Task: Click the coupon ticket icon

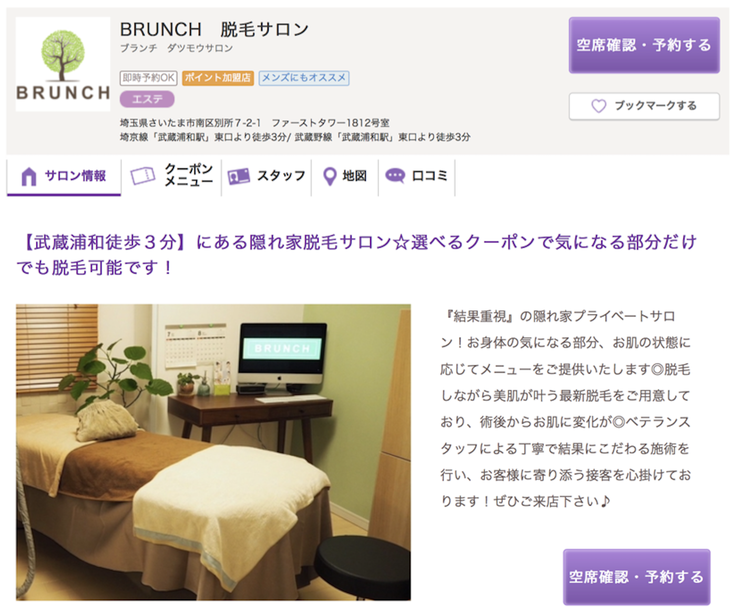Action: 142,176
